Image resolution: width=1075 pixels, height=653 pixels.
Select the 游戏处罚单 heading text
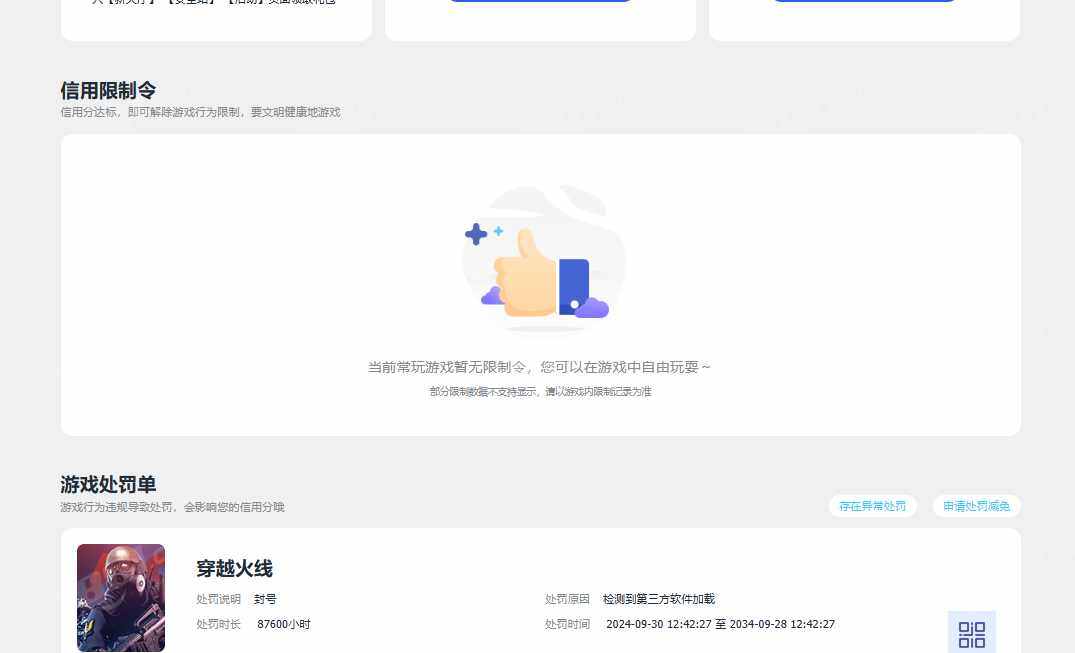(x=108, y=484)
